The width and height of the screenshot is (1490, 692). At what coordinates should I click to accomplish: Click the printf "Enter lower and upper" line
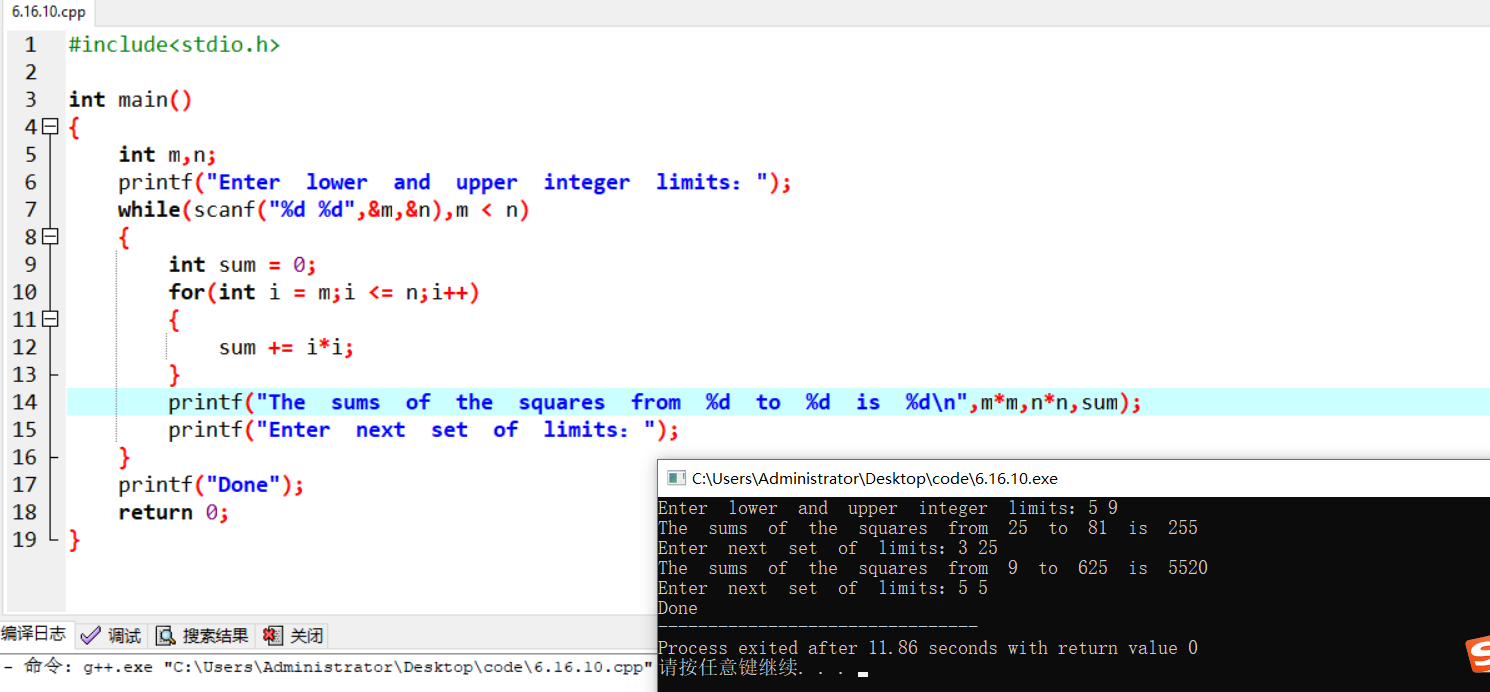click(455, 182)
